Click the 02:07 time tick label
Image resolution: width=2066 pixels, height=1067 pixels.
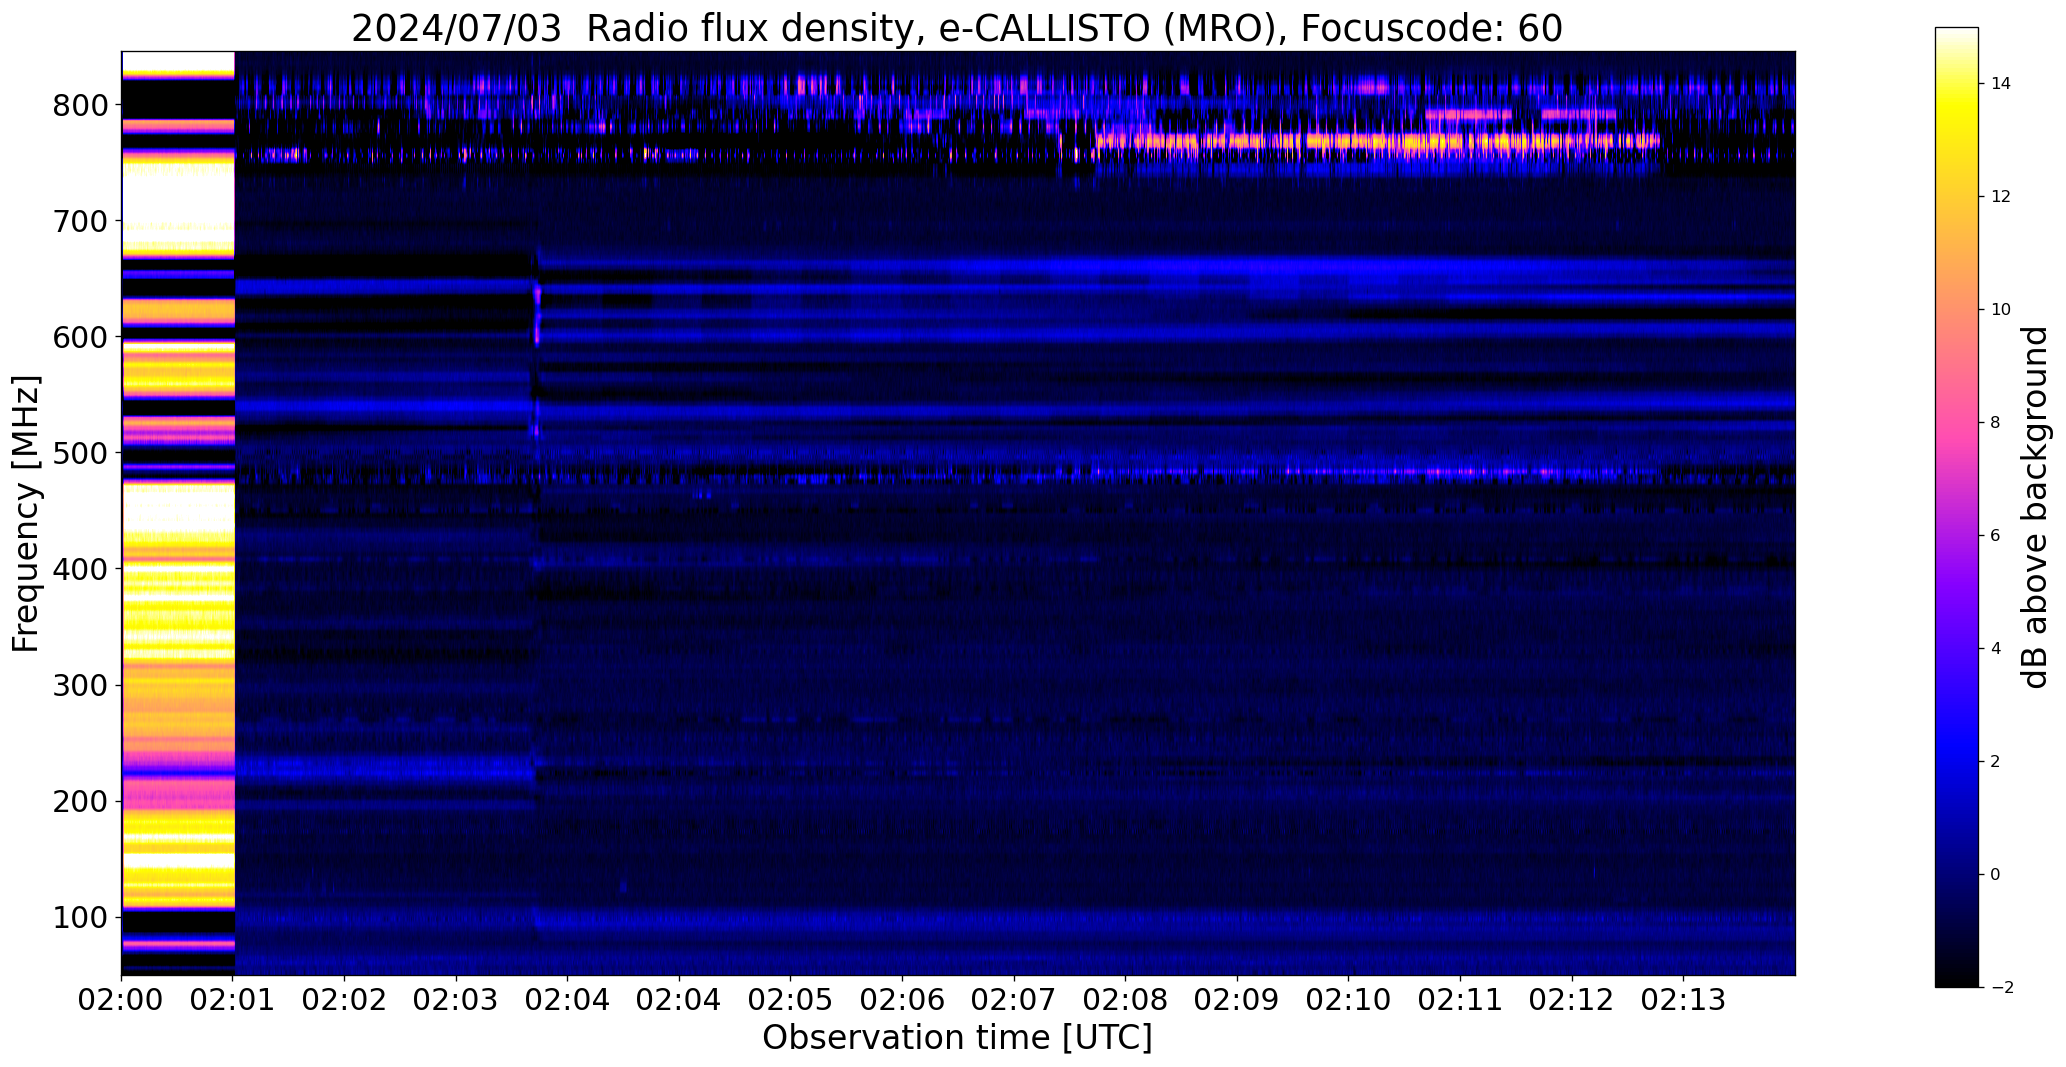[1014, 1000]
